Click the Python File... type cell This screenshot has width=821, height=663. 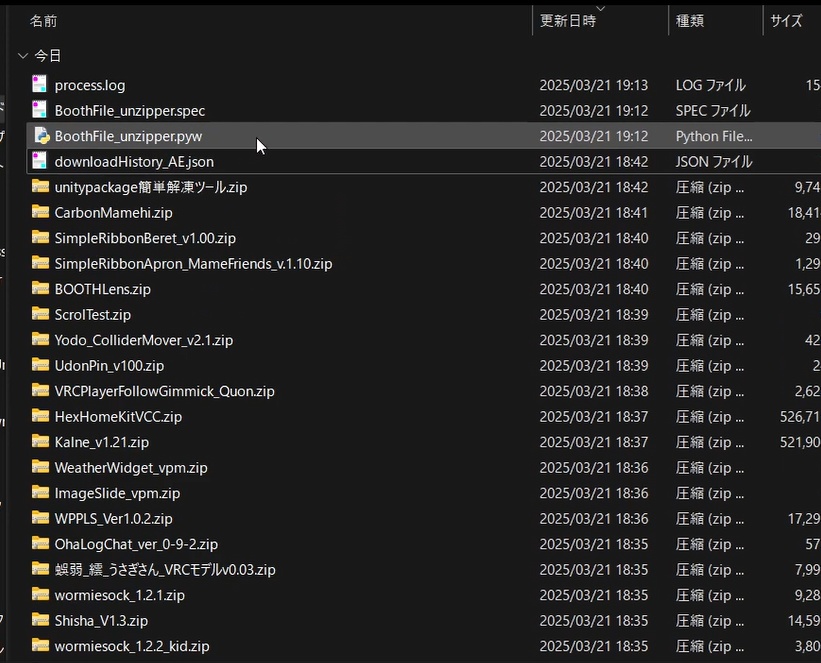pos(714,136)
